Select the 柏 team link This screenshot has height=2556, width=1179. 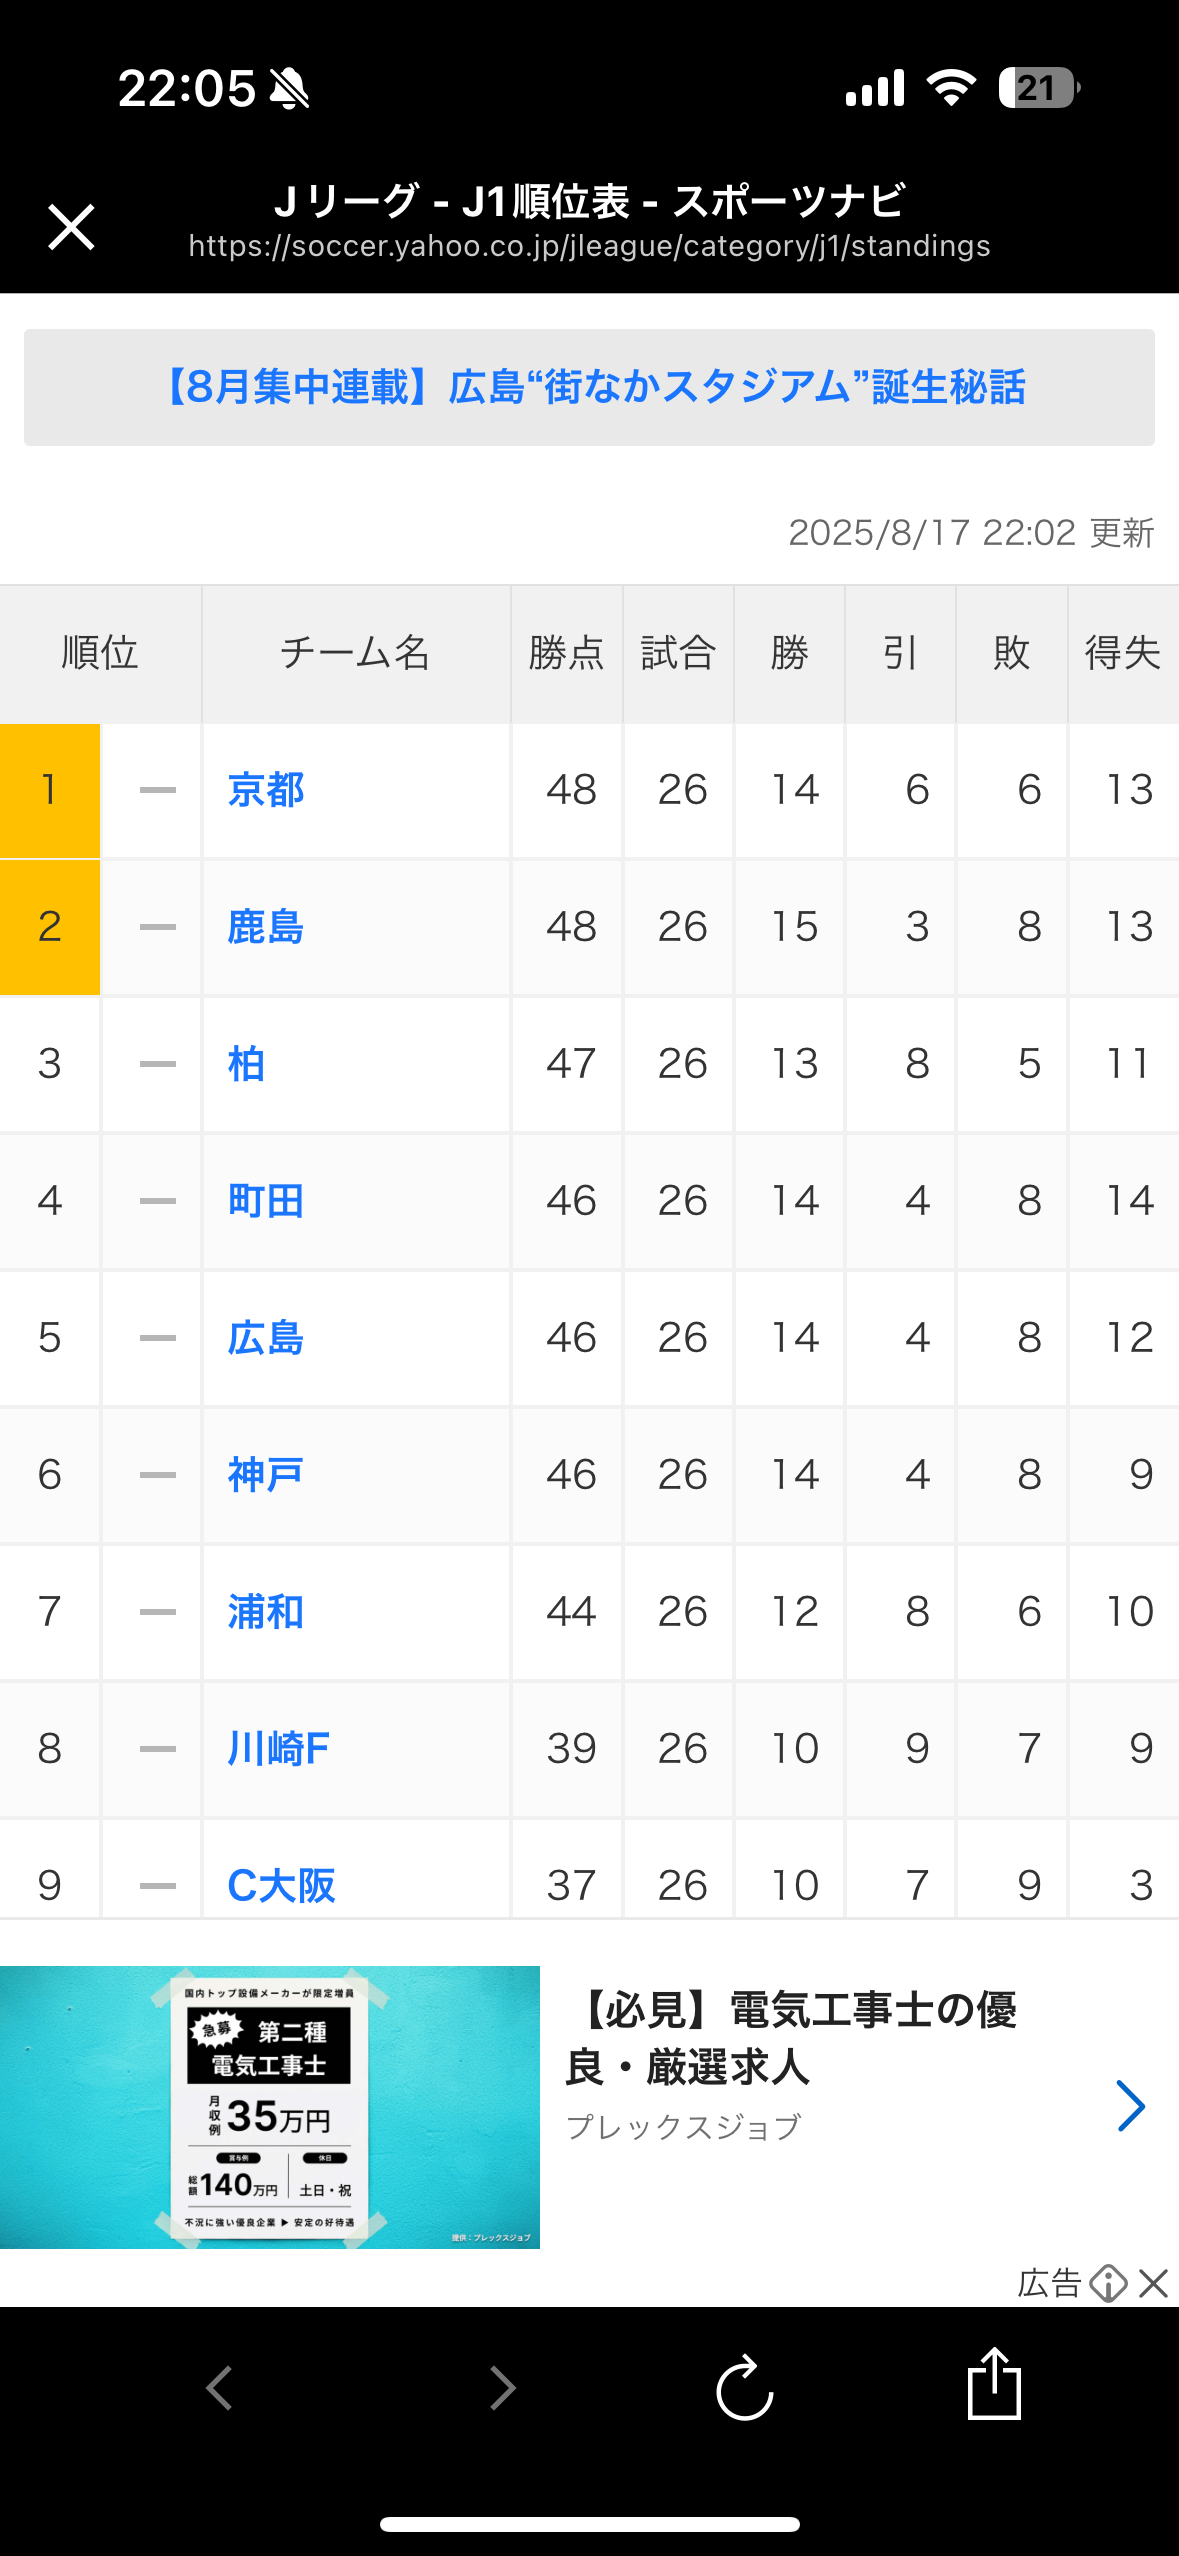coord(246,1064)
